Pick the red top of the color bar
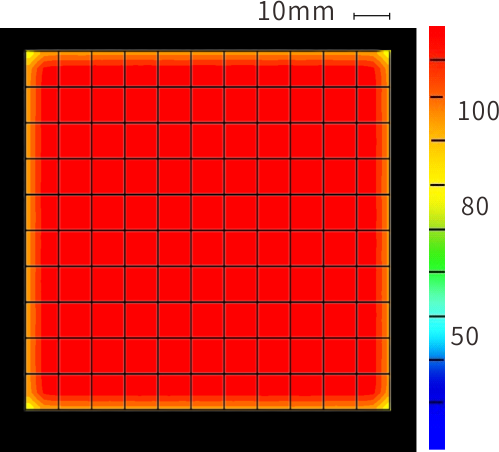Viewport: 499px width, 452px height. (x=437, y=42)
